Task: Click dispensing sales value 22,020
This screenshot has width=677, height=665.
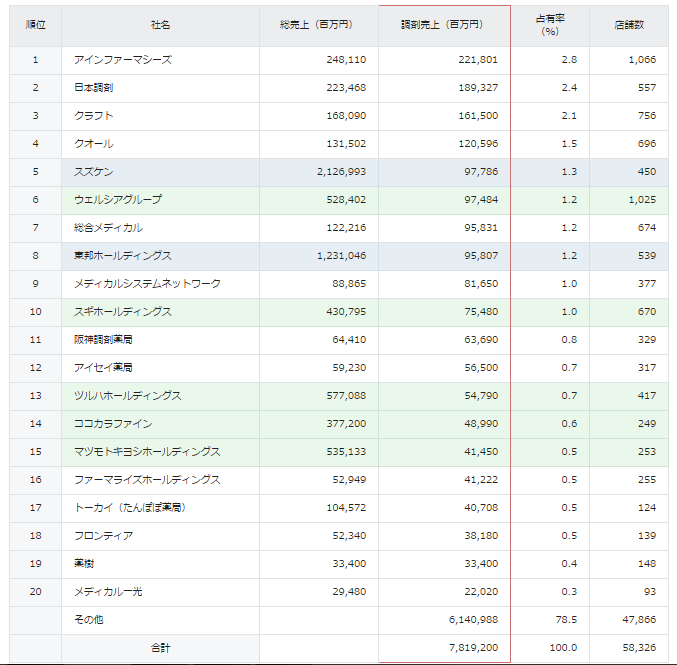Action: pyautogui.click(x=481, y=592)
